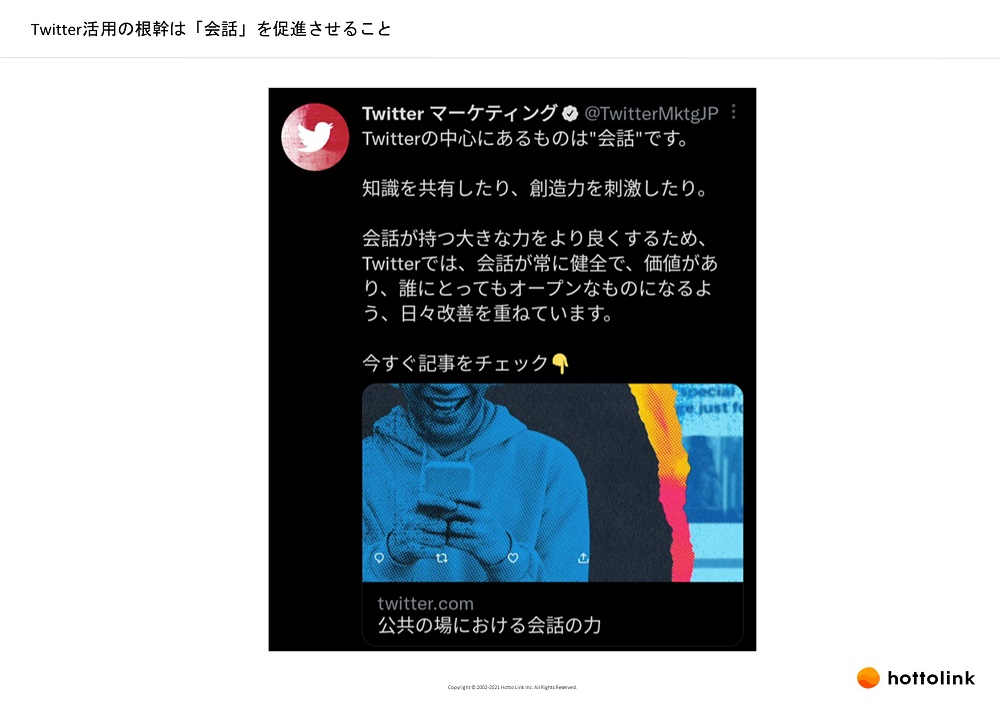The image size is (1000, 706).
Task: Click the hottolink wordmark text
Action: click(931, 678)
